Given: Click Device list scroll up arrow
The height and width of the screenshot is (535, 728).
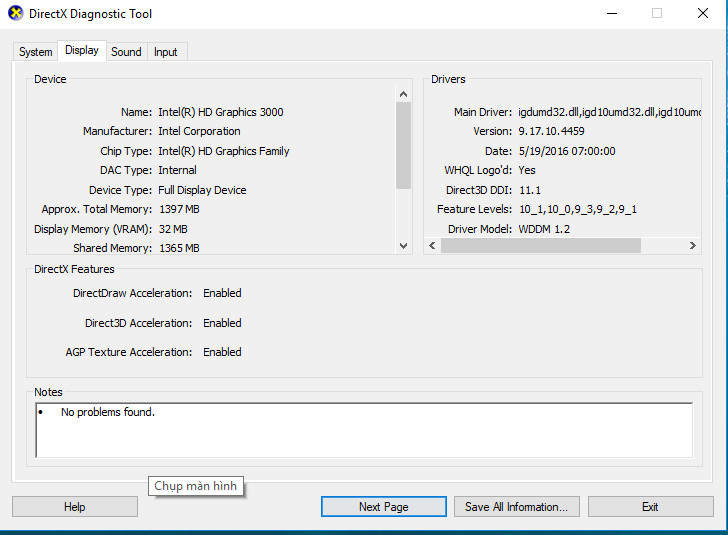Looking at the screenshot, I should (403, 95).
